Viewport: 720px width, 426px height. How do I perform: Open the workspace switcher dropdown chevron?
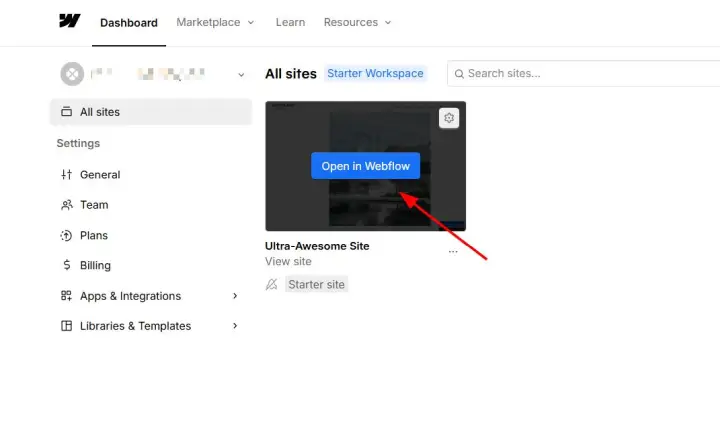(241, 74)
